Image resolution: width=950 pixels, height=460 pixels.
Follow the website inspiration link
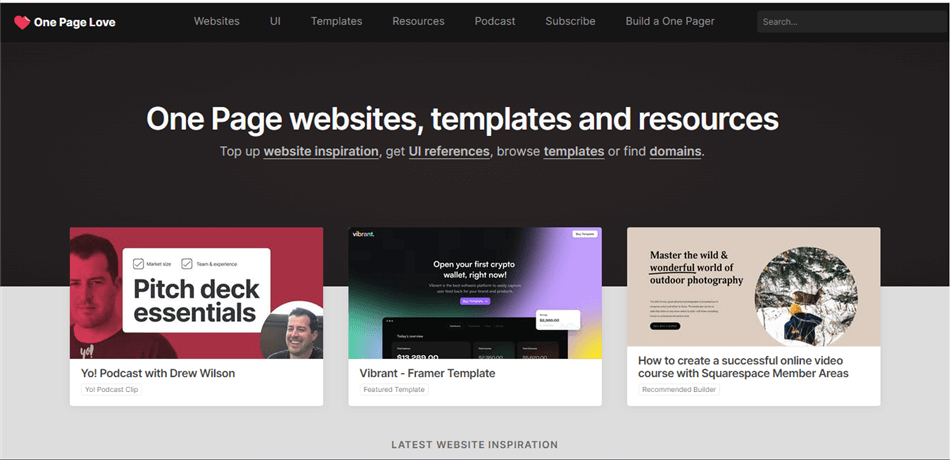pyautogui.click(x=321, y=151)
